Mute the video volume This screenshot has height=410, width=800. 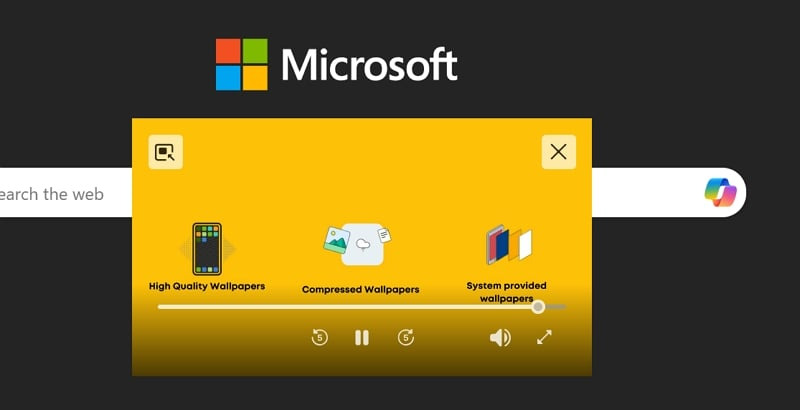click(500, 337)
